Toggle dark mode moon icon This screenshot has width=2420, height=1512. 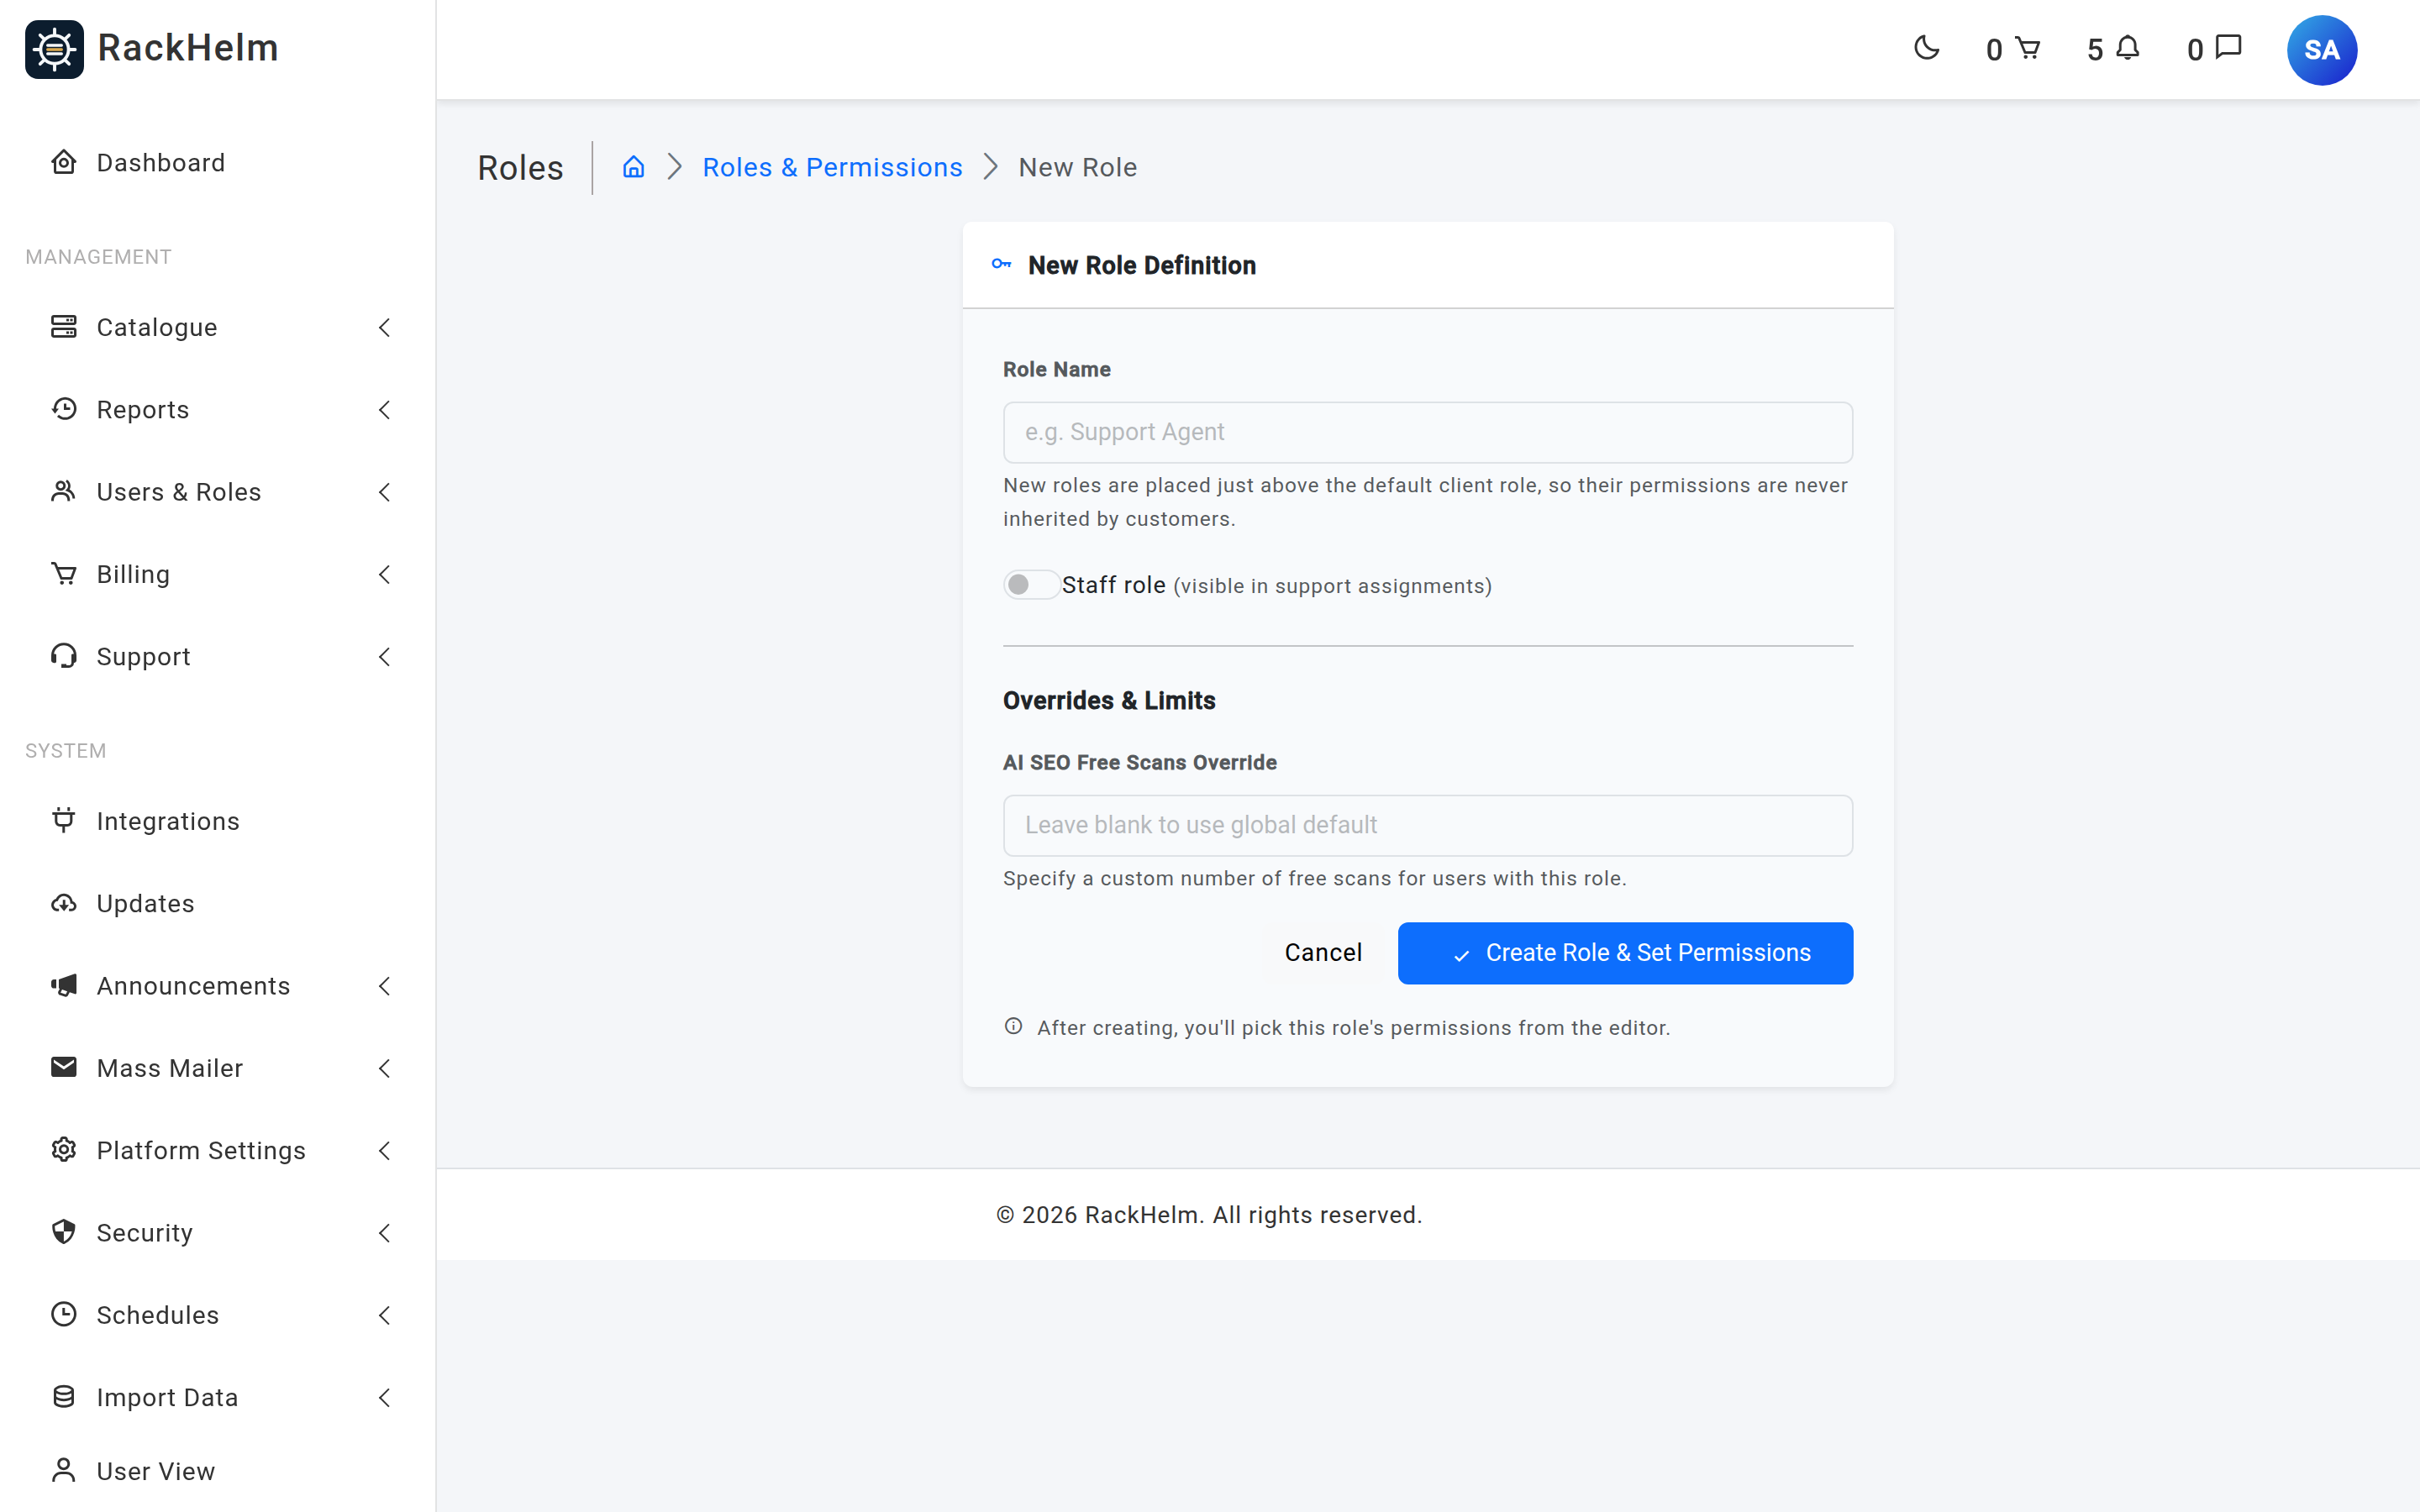click(x=1926, y=48)
